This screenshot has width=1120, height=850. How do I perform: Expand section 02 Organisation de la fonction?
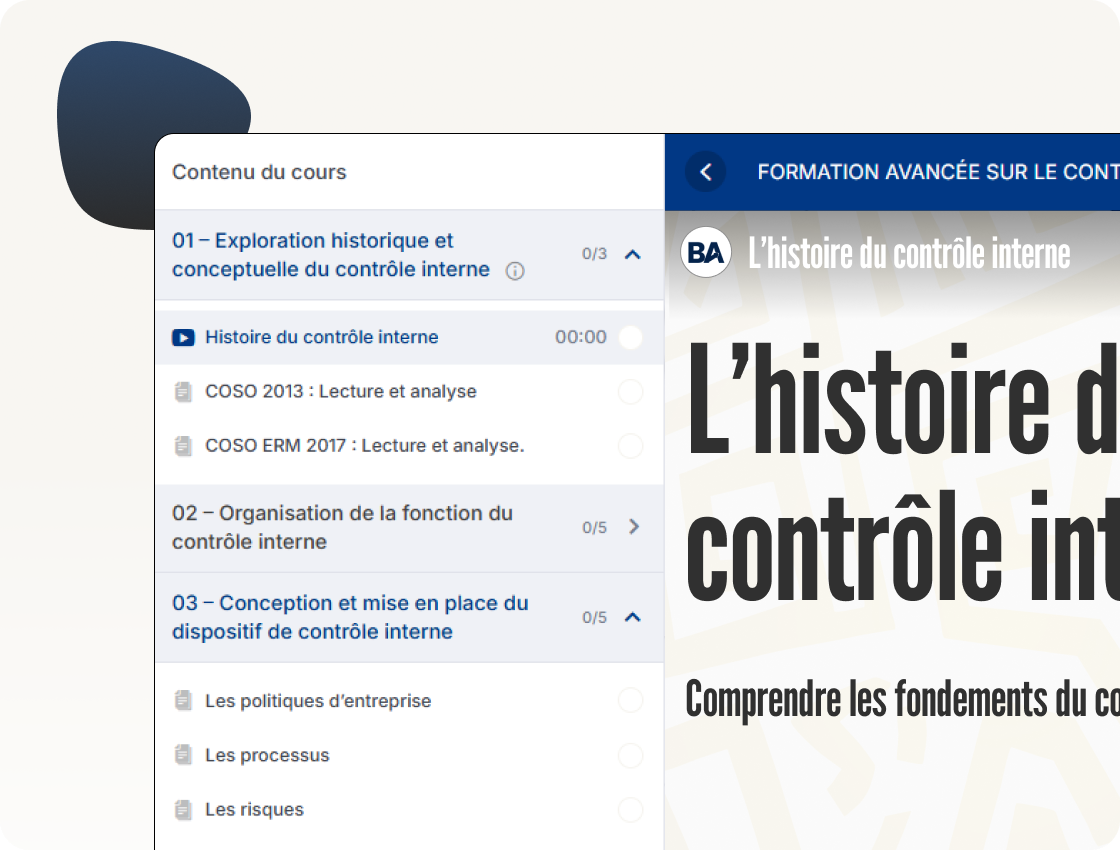point(633,527)
